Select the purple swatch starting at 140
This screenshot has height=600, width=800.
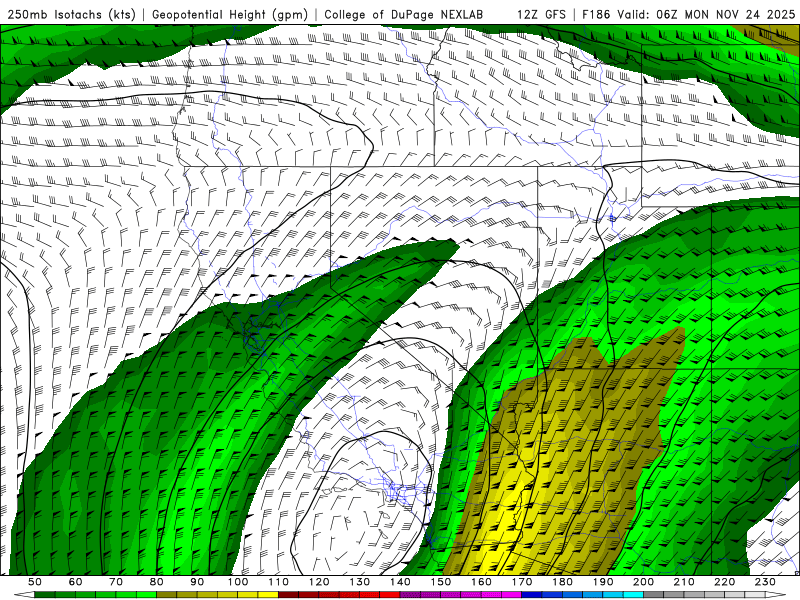point(410,595)
